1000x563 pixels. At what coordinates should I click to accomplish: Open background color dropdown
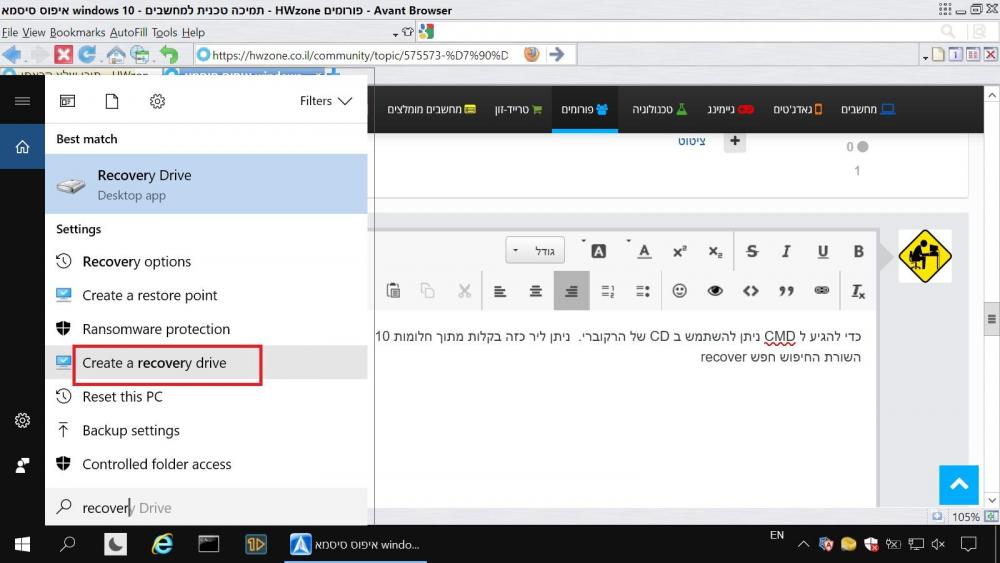(x=598, y=251)
